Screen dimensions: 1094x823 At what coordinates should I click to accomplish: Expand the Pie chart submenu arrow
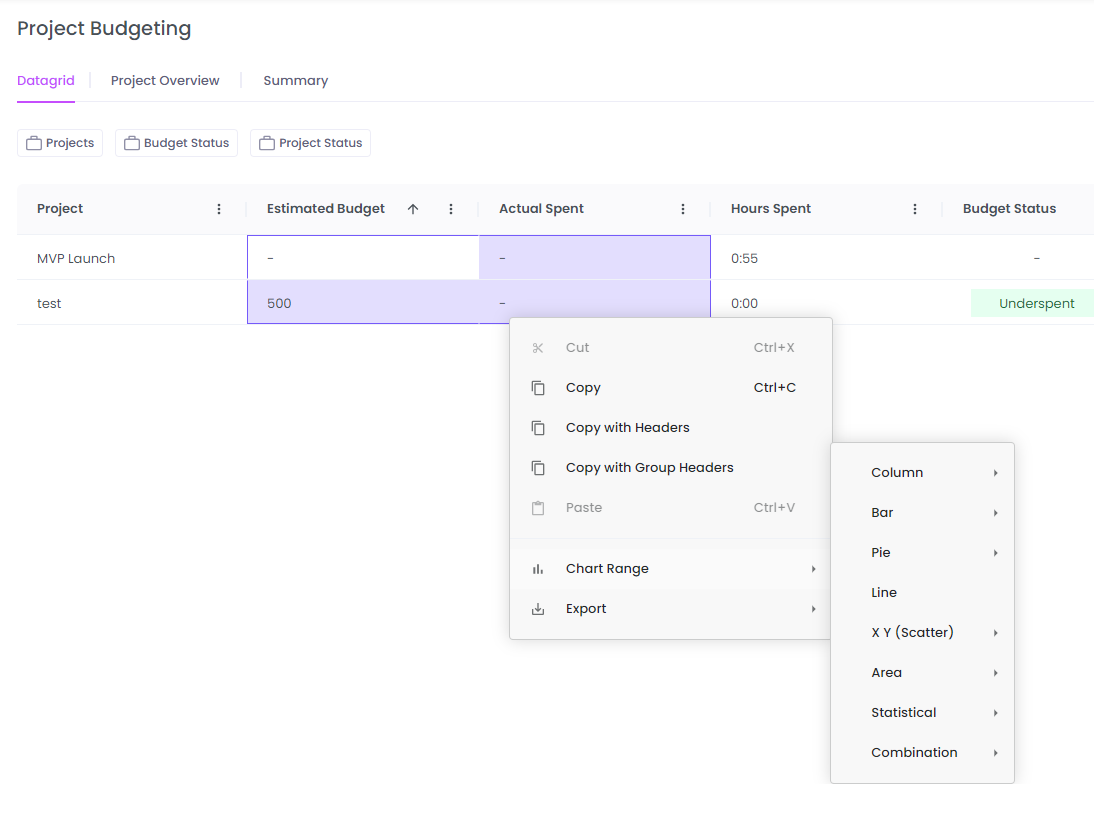coord(995,552)
